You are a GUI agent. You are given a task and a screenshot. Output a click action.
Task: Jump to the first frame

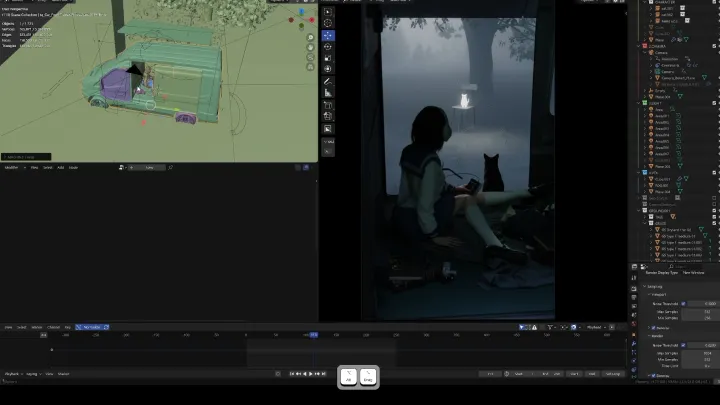(x=292, y=374)
